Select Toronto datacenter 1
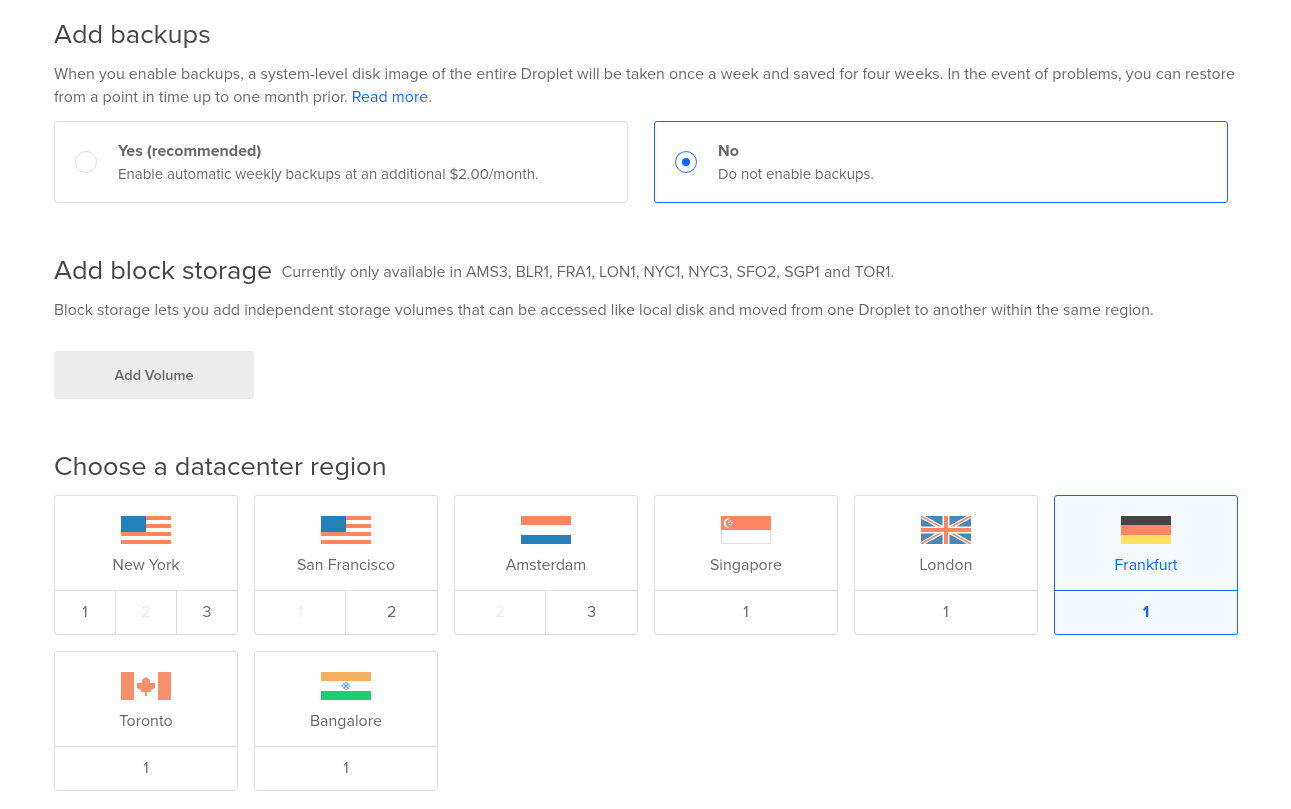The height and width of the screenshot is (809, 1291). 146,768
